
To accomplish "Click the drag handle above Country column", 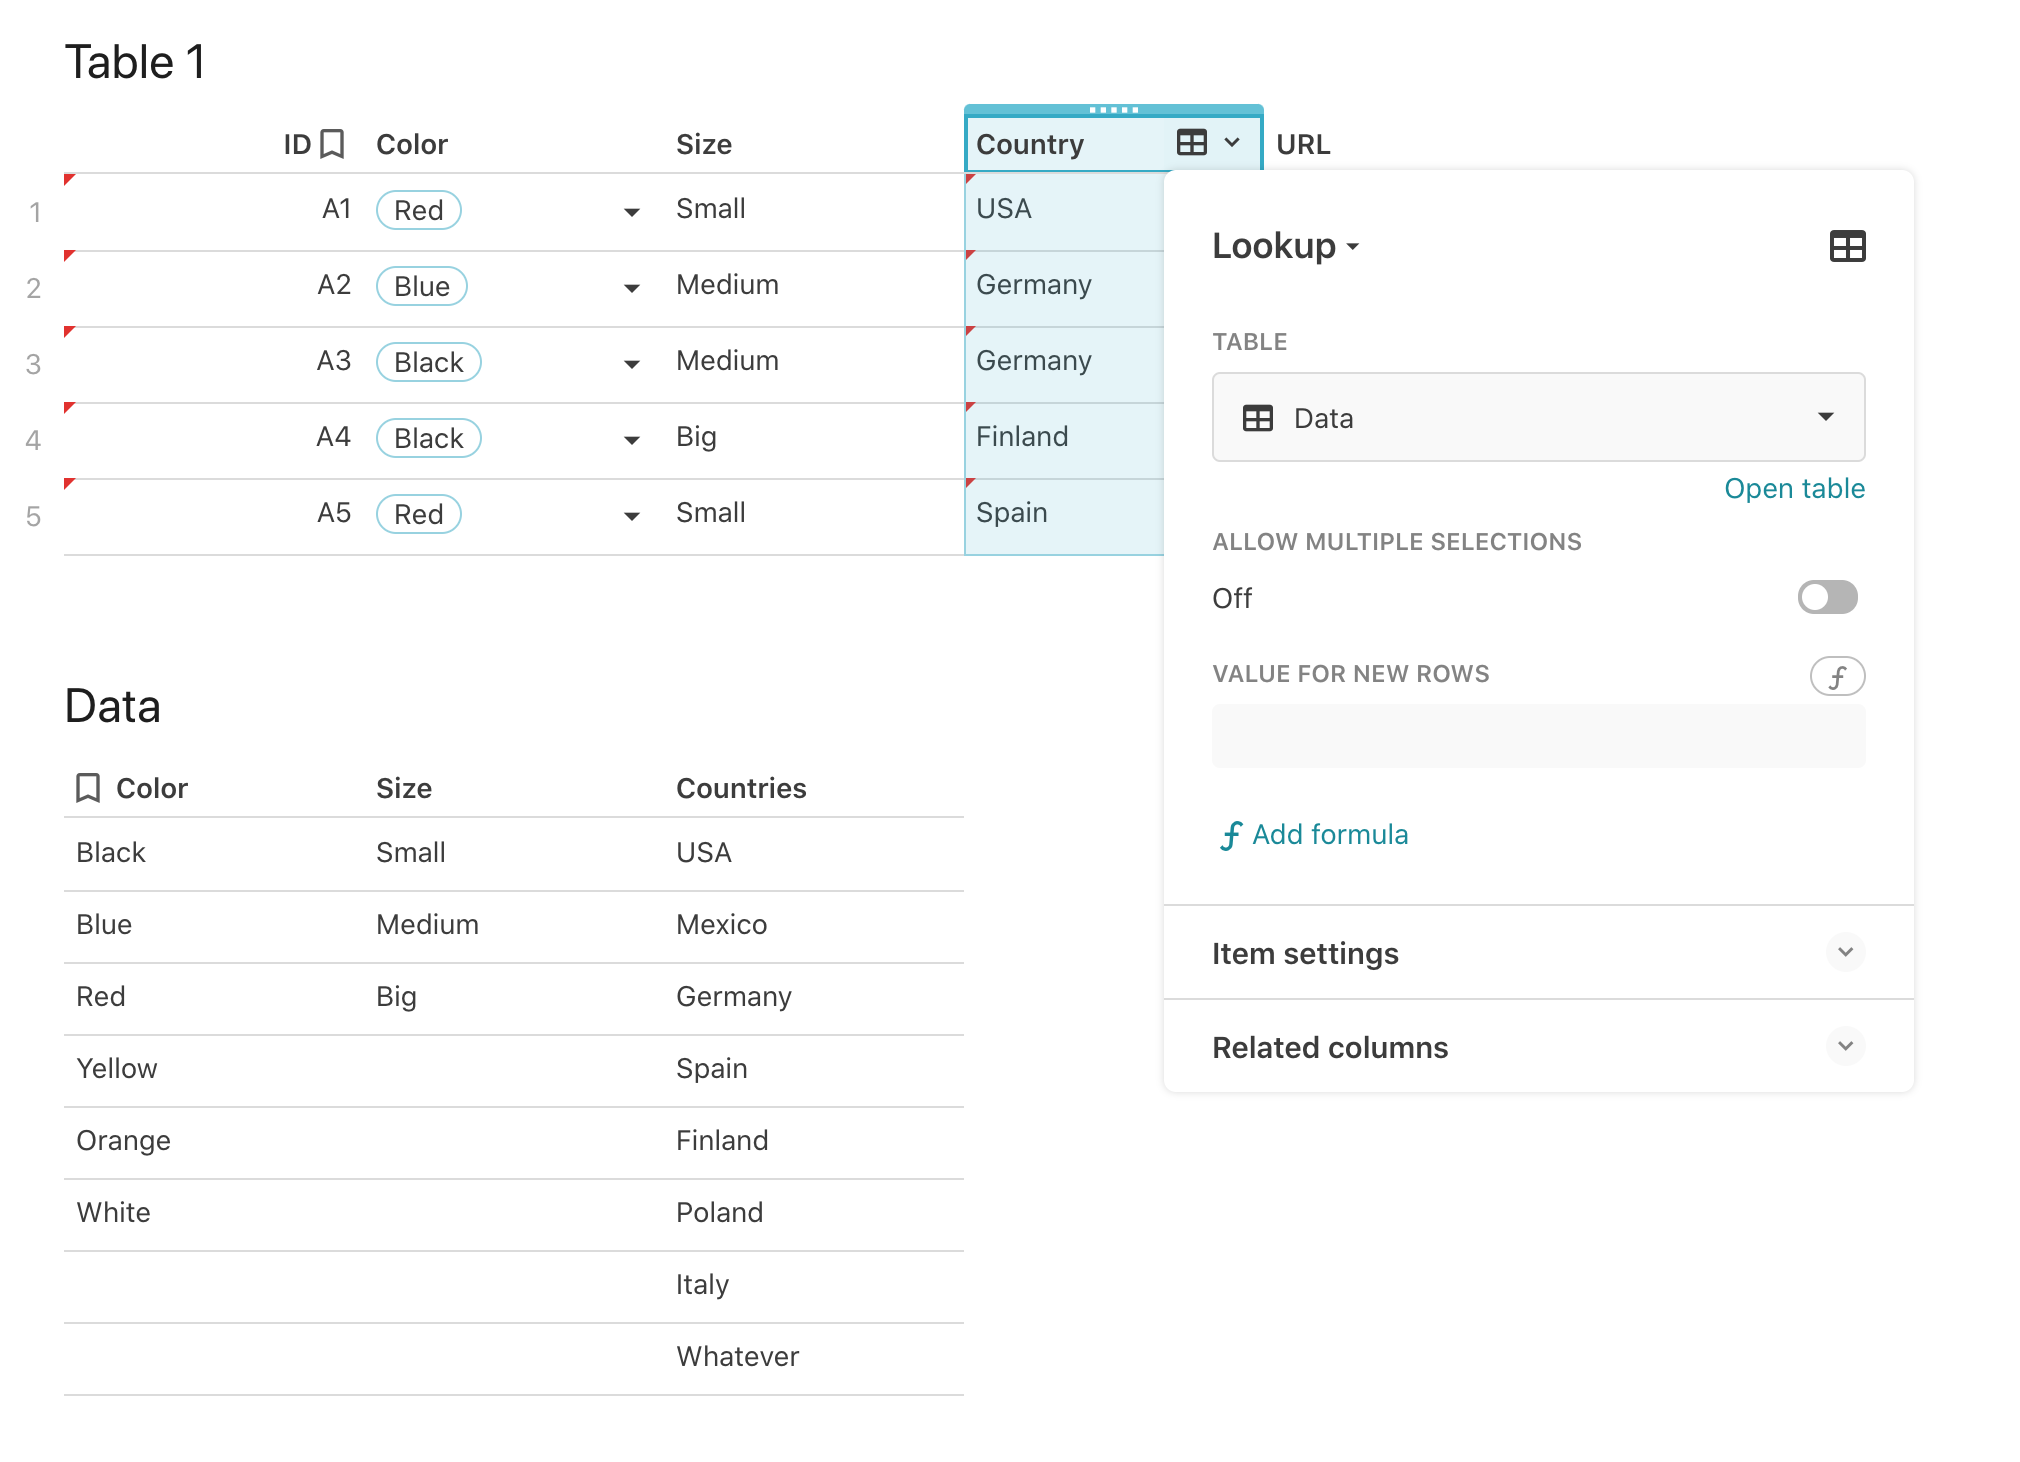I will coord(1113,110).
